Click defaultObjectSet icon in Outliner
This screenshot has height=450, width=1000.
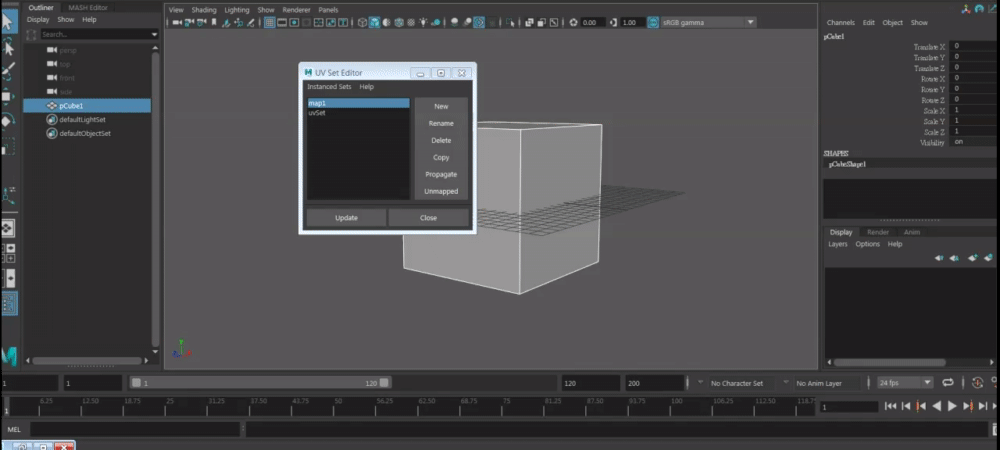pyautogui.click(x=52, y=134)
